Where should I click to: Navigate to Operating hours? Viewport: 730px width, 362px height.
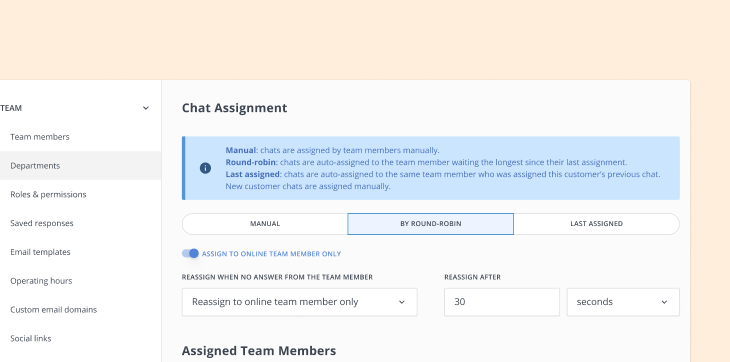point(41,281)
